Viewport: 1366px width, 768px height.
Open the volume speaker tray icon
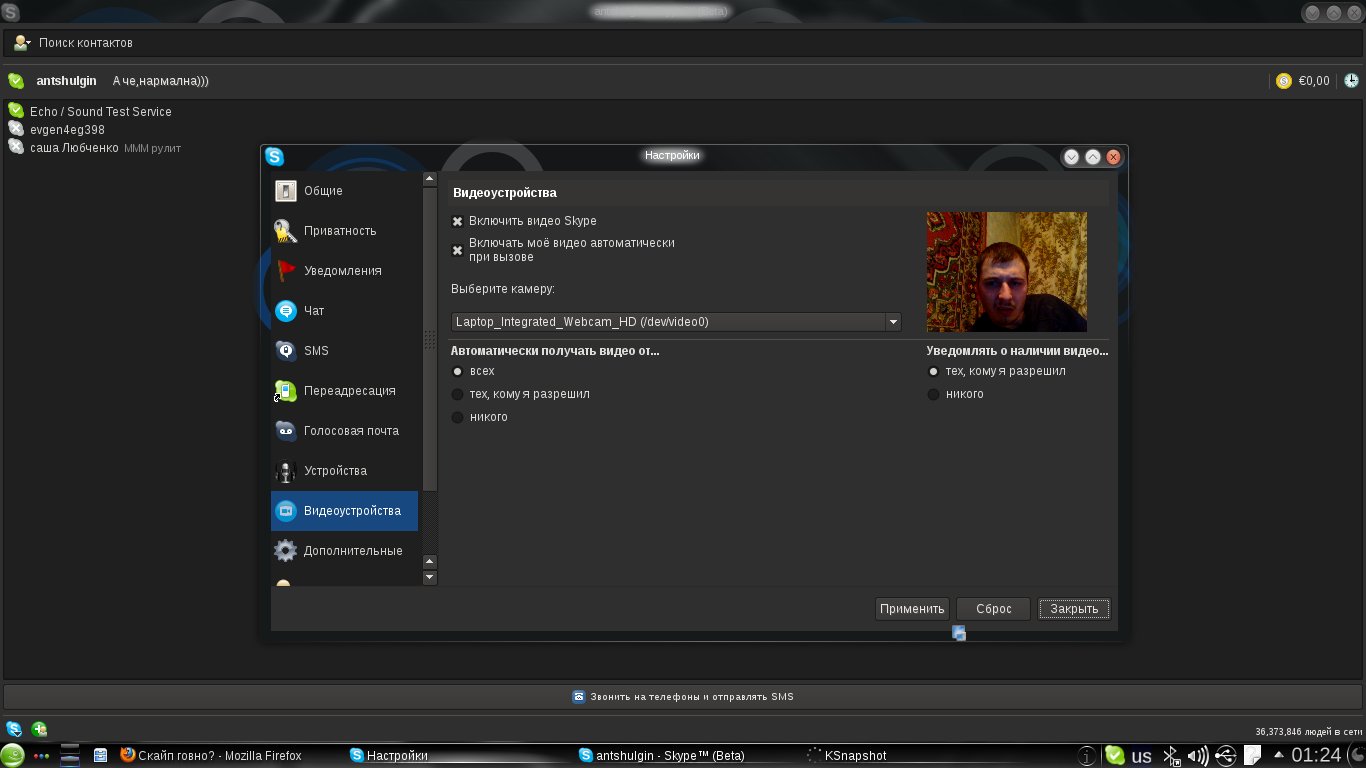1197,756
